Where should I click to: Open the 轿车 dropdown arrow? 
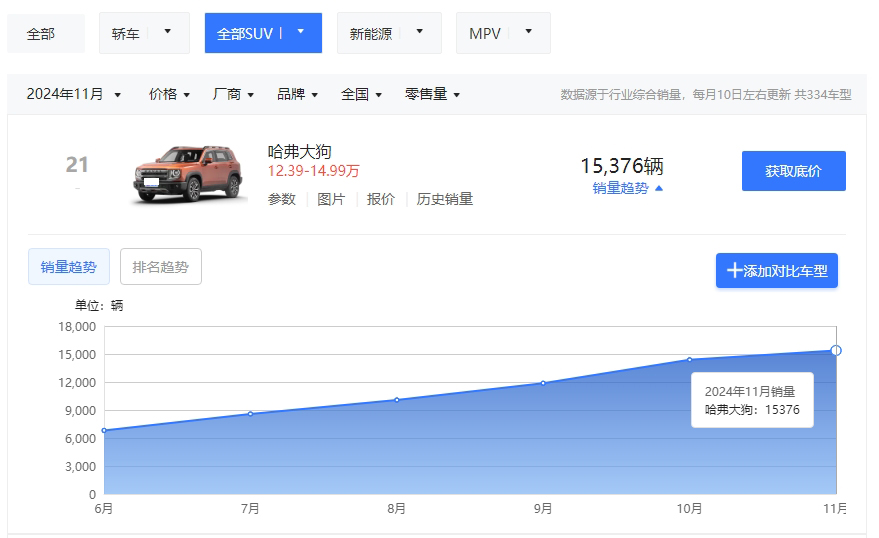point(167,31)
